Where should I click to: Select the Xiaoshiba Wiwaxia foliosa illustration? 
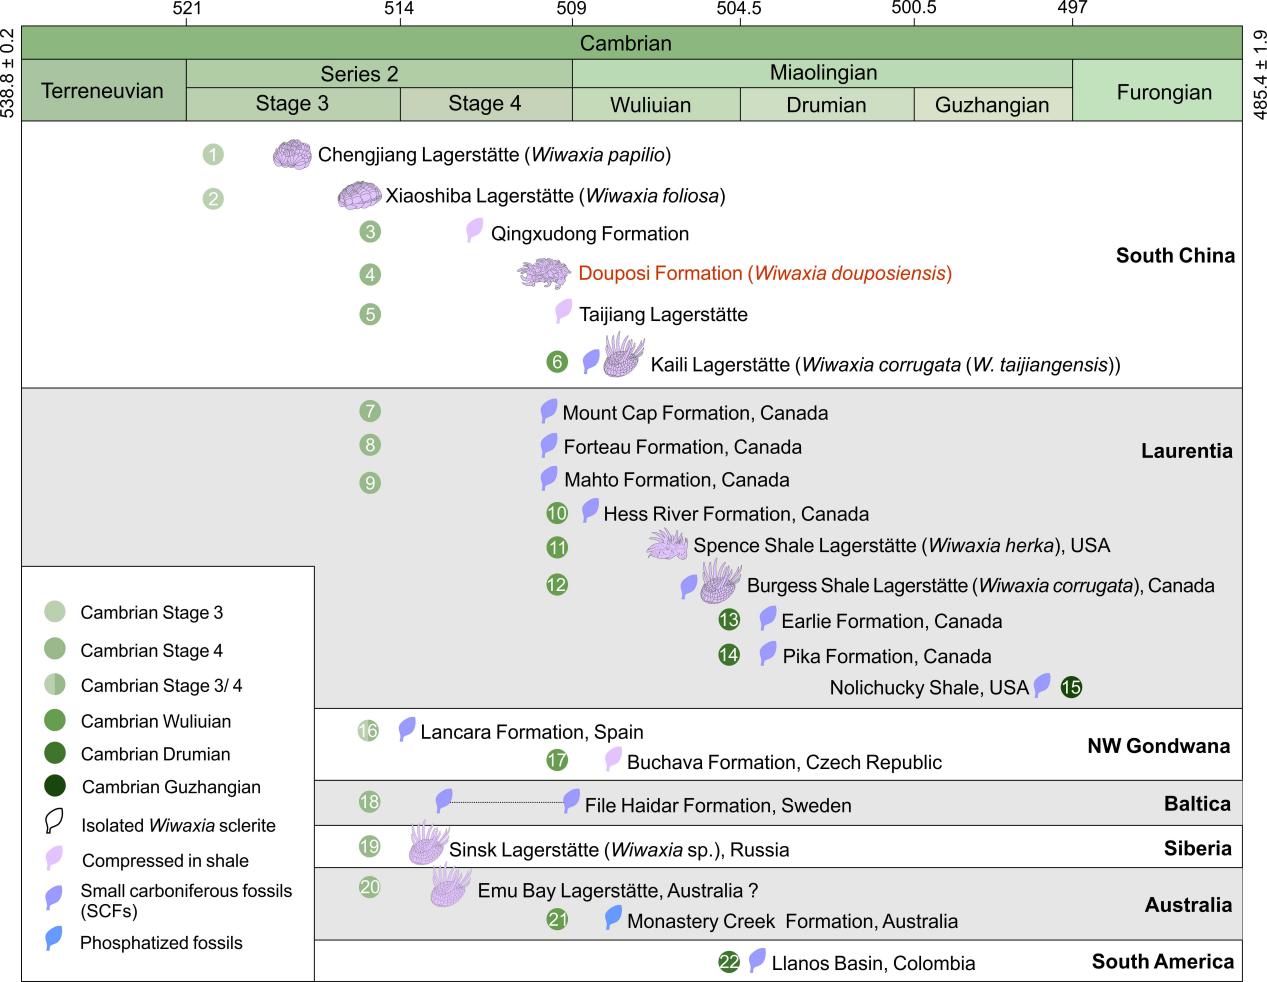tap(359, 196)
